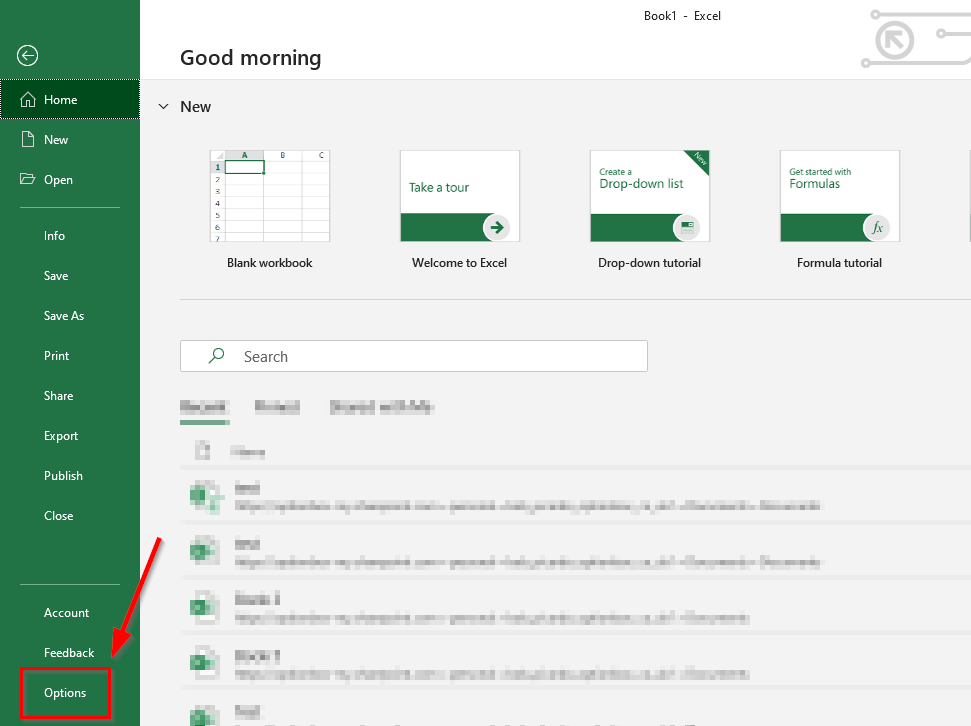The width and height of the screenshot is (971, 726).
Task: Open the Info page
Action: tap(70, 235)
